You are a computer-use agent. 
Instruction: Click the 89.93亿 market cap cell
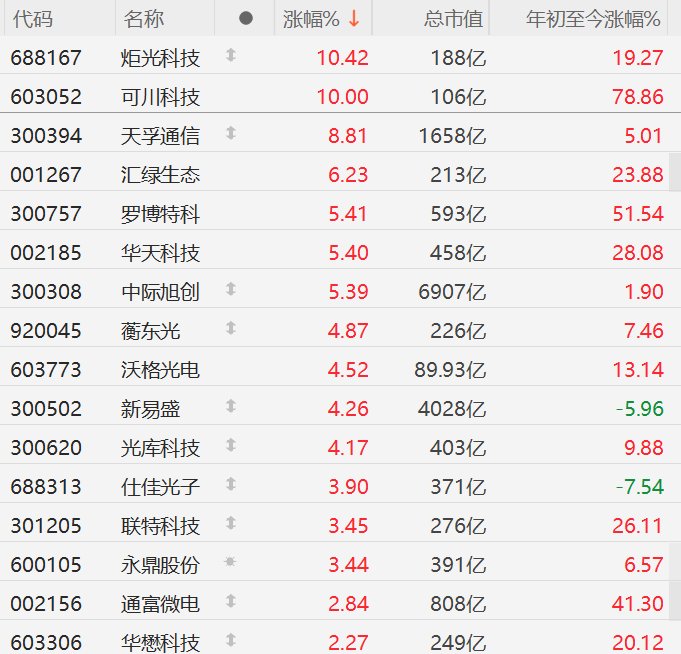click(450, 370)
